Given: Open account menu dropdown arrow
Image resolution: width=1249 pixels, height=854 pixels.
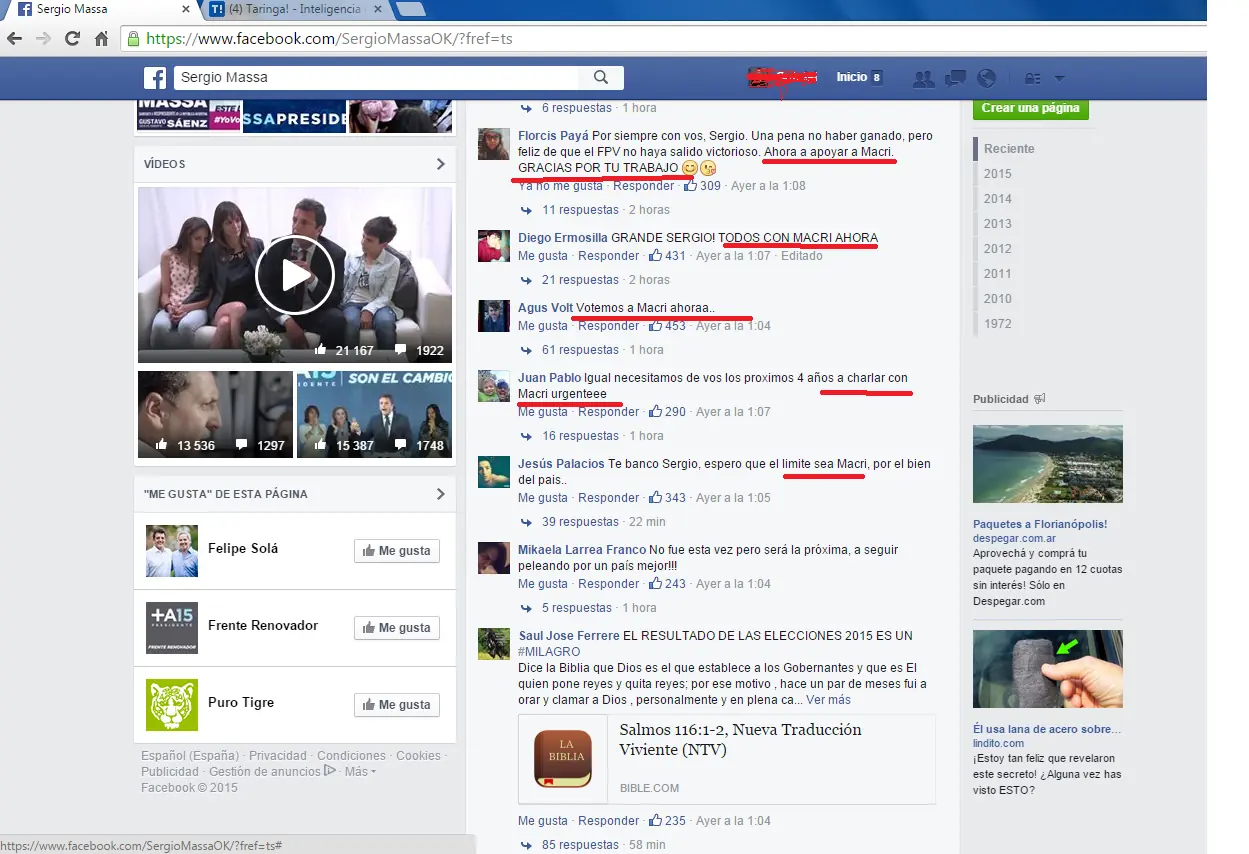Looking at the screenshot, I should (x=1059, y=78).
